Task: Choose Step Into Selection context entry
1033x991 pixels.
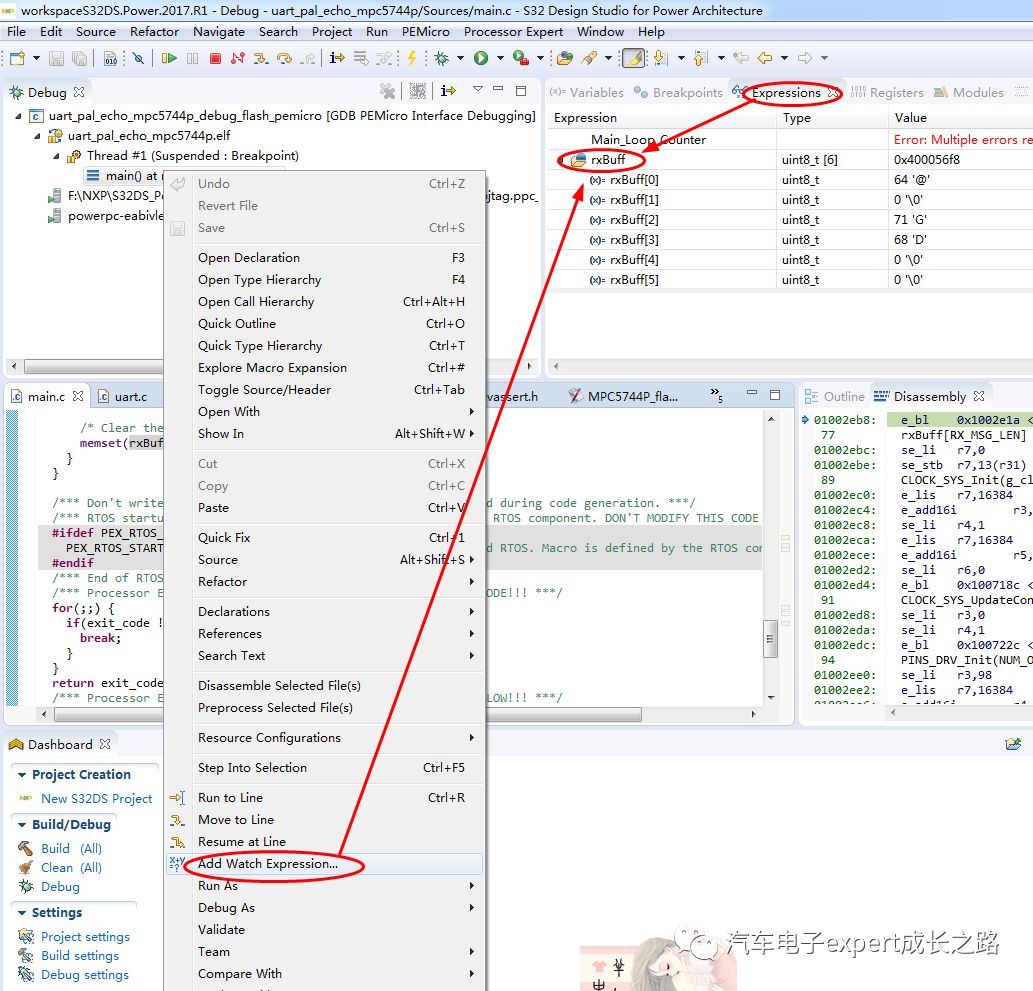Action: tap(325, 768)
